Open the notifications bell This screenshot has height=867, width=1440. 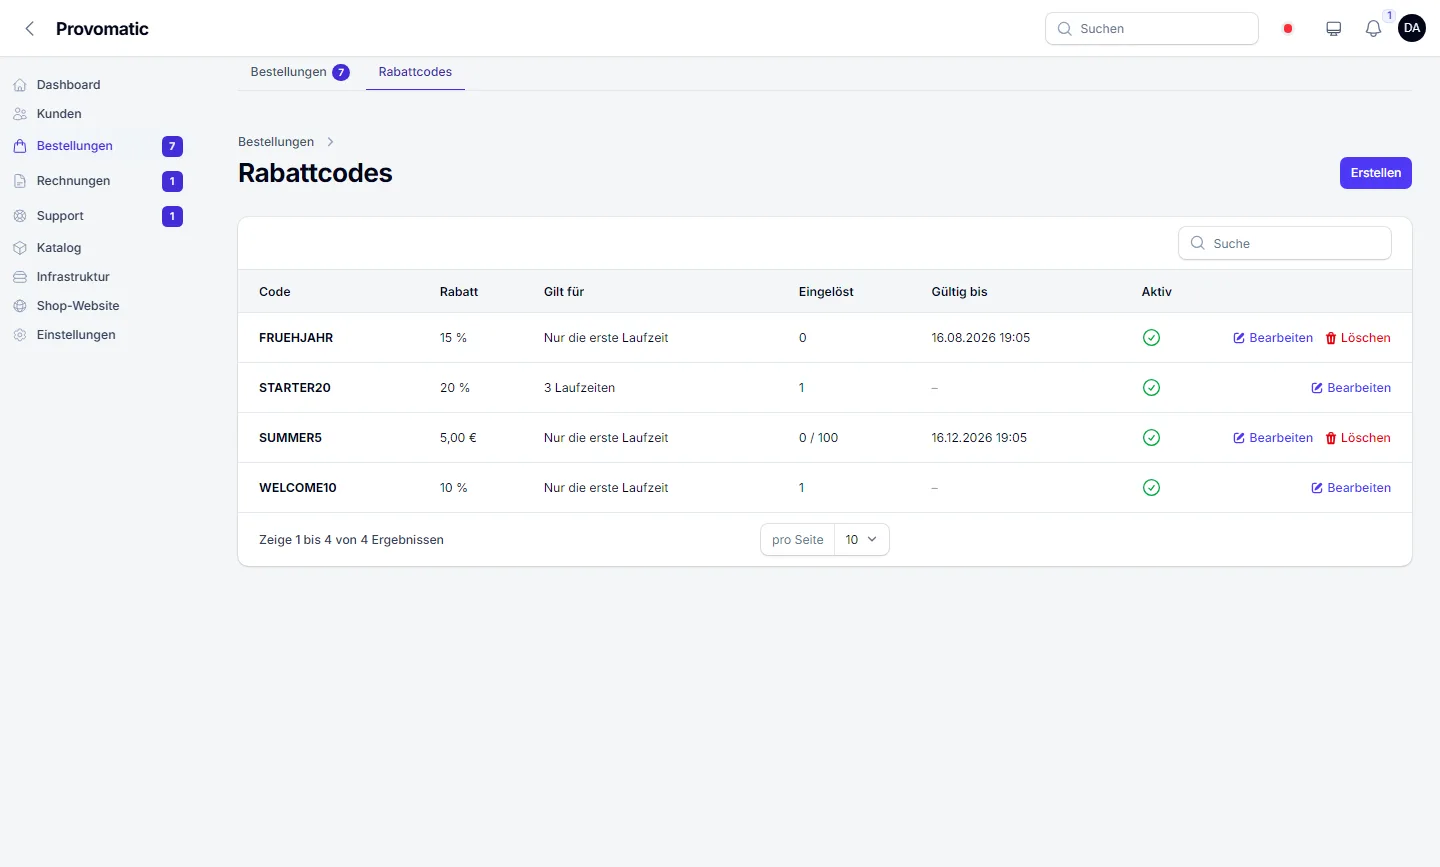[1373, 29]
